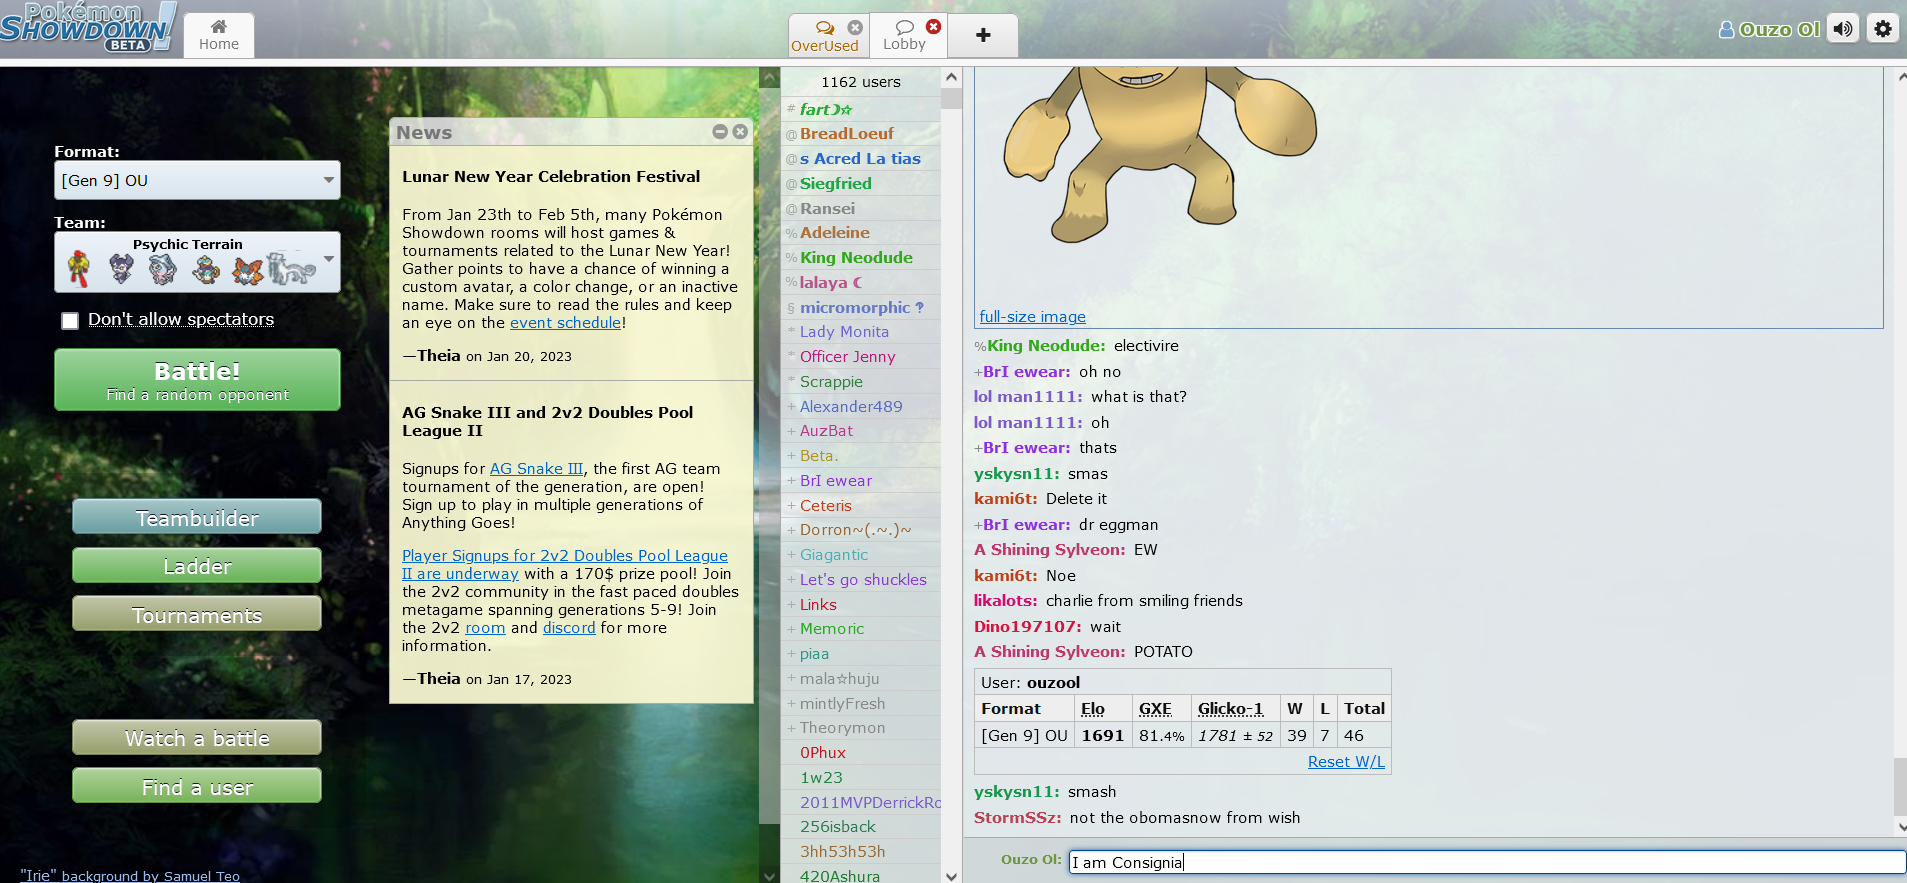Viewport: 1907px width, 883px height.
Task: Open the Format dropdown showing [Gen 9] OU
Action: tap(197, 180)
